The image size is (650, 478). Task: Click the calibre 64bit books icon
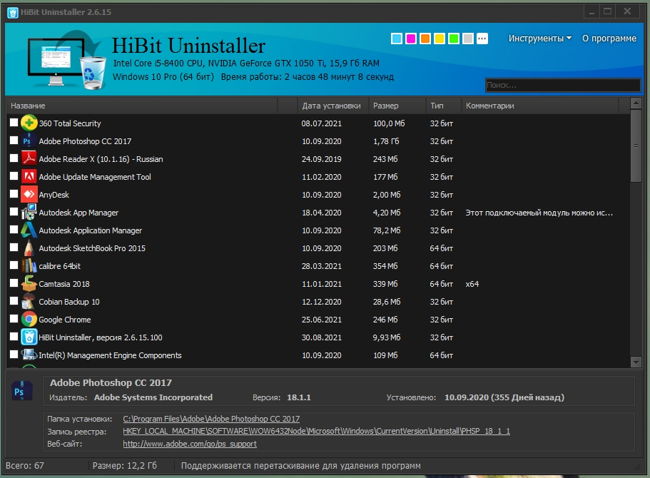click(x=29, y=266)
